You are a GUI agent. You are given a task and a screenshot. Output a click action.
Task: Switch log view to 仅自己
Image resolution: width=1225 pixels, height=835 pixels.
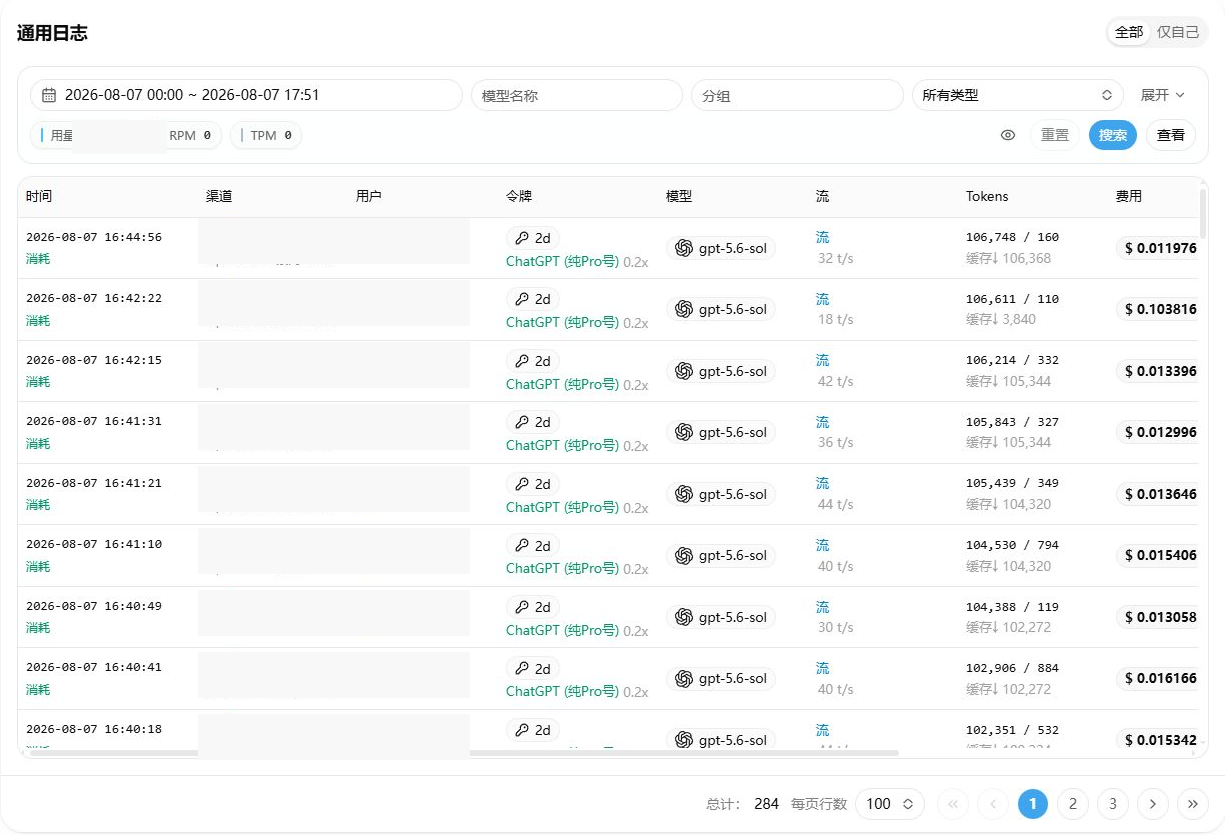[1178, 32]
